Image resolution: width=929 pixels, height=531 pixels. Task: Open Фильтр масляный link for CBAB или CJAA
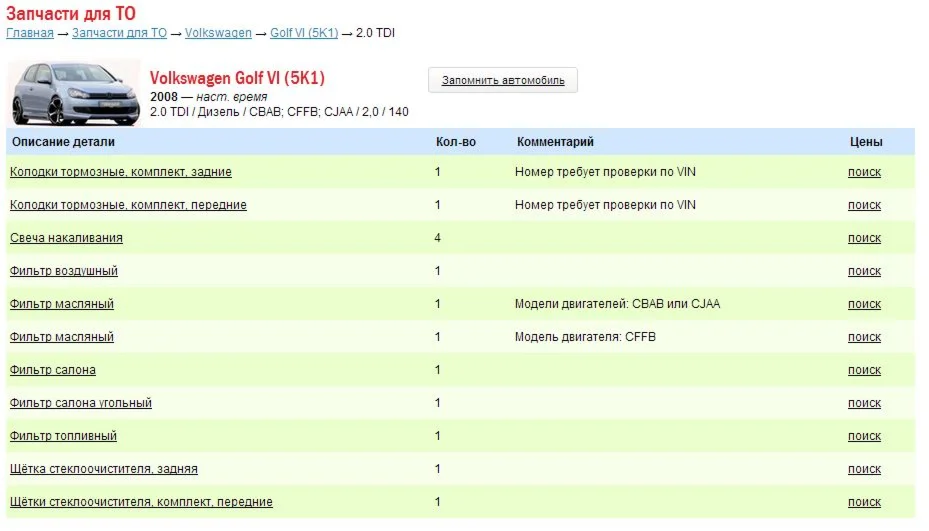pyautogui.click(x=62, y=304)
